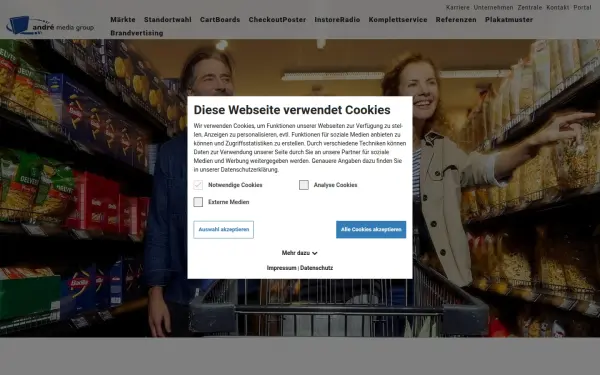The image size is (600, 375).
Task: Open the Standortwahl menu item
Action: click(x=168, y=20)
